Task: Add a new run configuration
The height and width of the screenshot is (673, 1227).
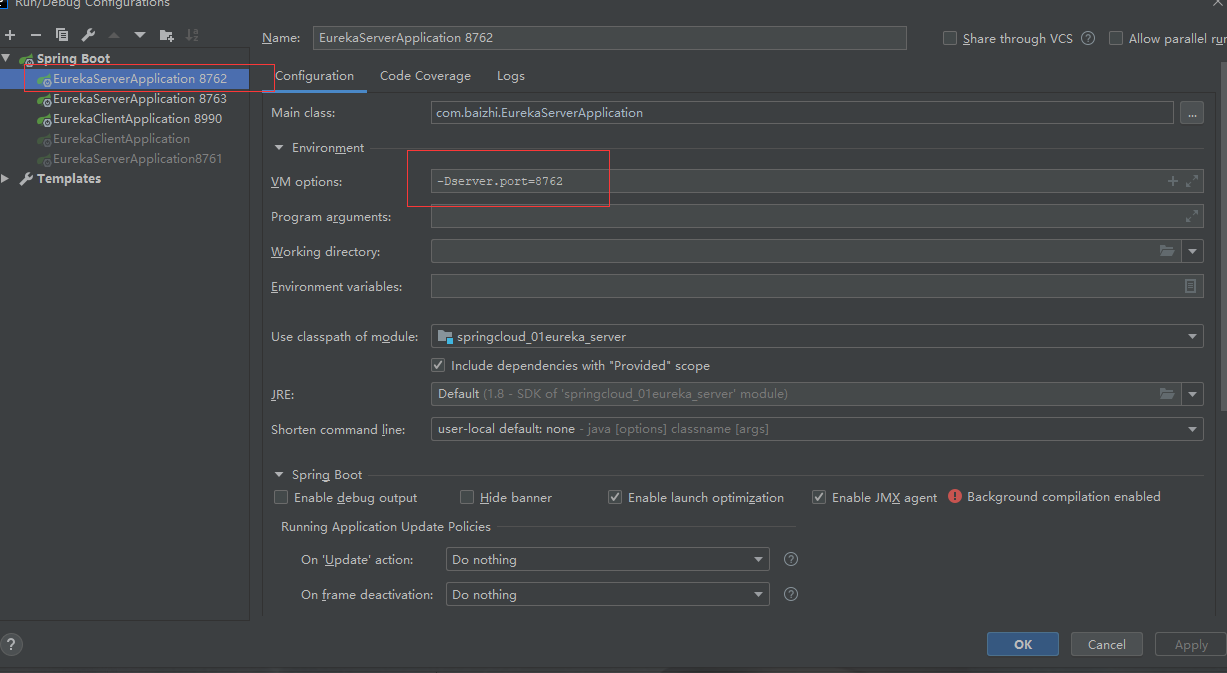Action: click(10, 35)
